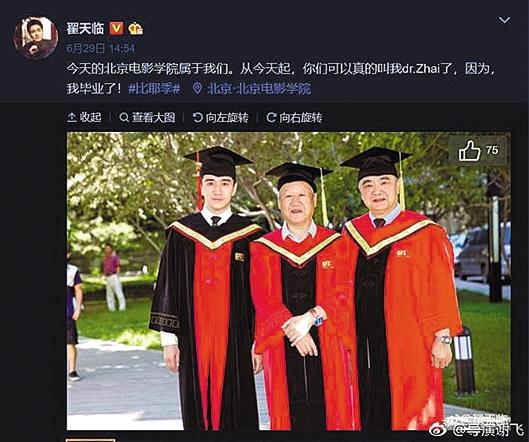Click the 收起 upward arrow icon
529x442 pixels.
click(x=72, y=117)
